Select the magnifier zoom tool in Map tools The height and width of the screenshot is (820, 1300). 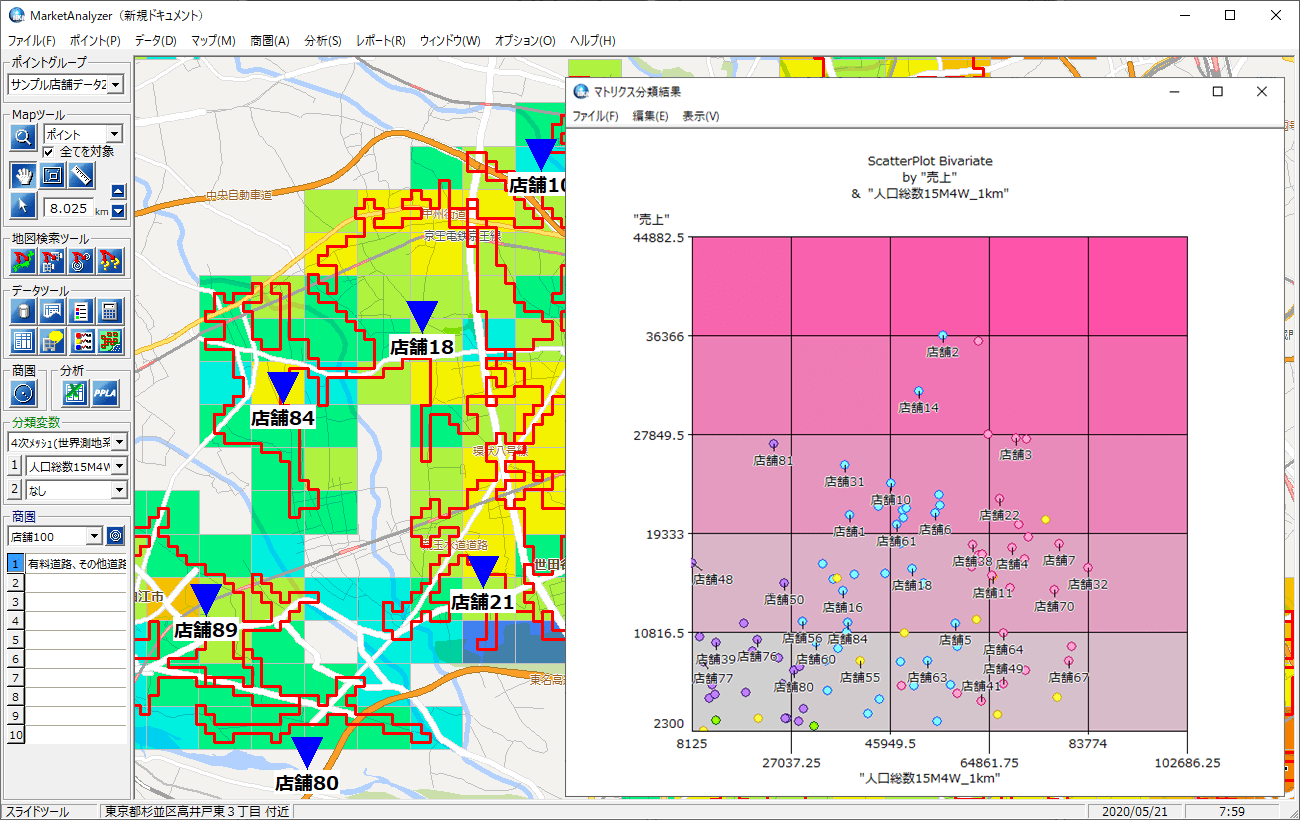(x=23, y=138)
